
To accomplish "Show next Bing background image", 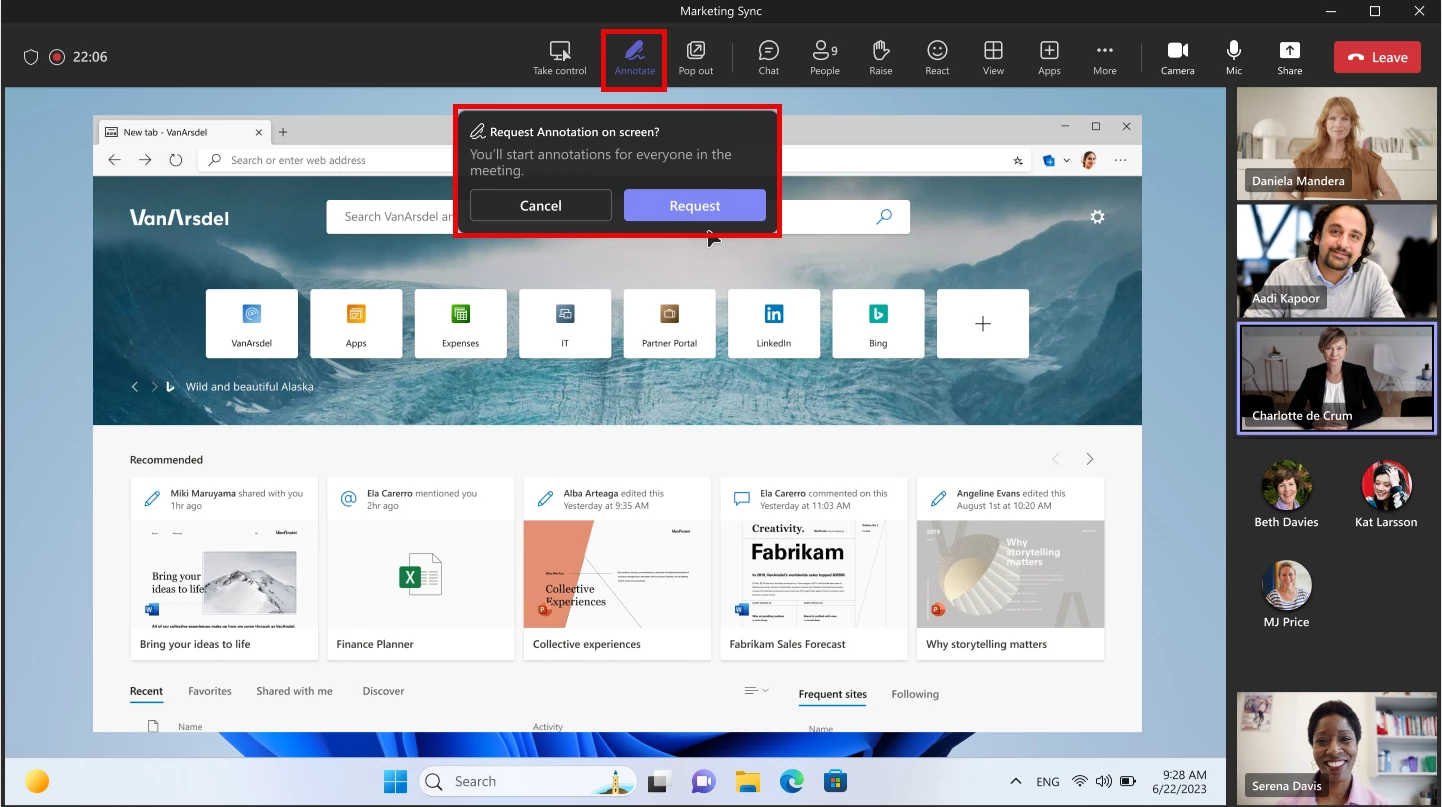I will pyautogui.click(x=154, y=386).
